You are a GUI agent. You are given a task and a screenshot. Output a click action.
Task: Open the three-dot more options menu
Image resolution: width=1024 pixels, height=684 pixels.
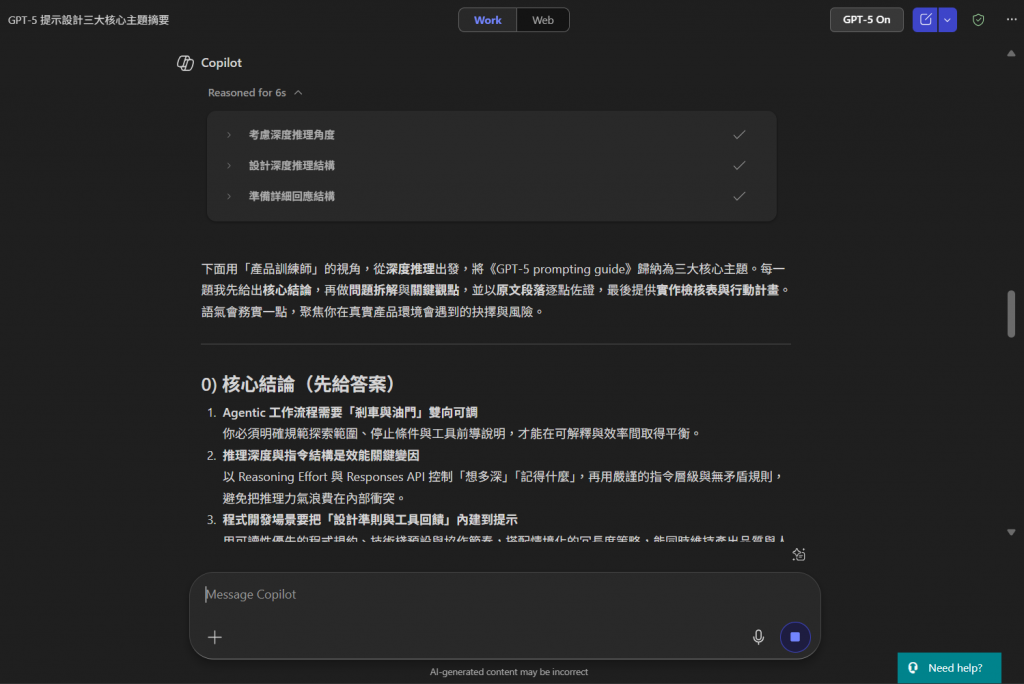(1011, 20)
